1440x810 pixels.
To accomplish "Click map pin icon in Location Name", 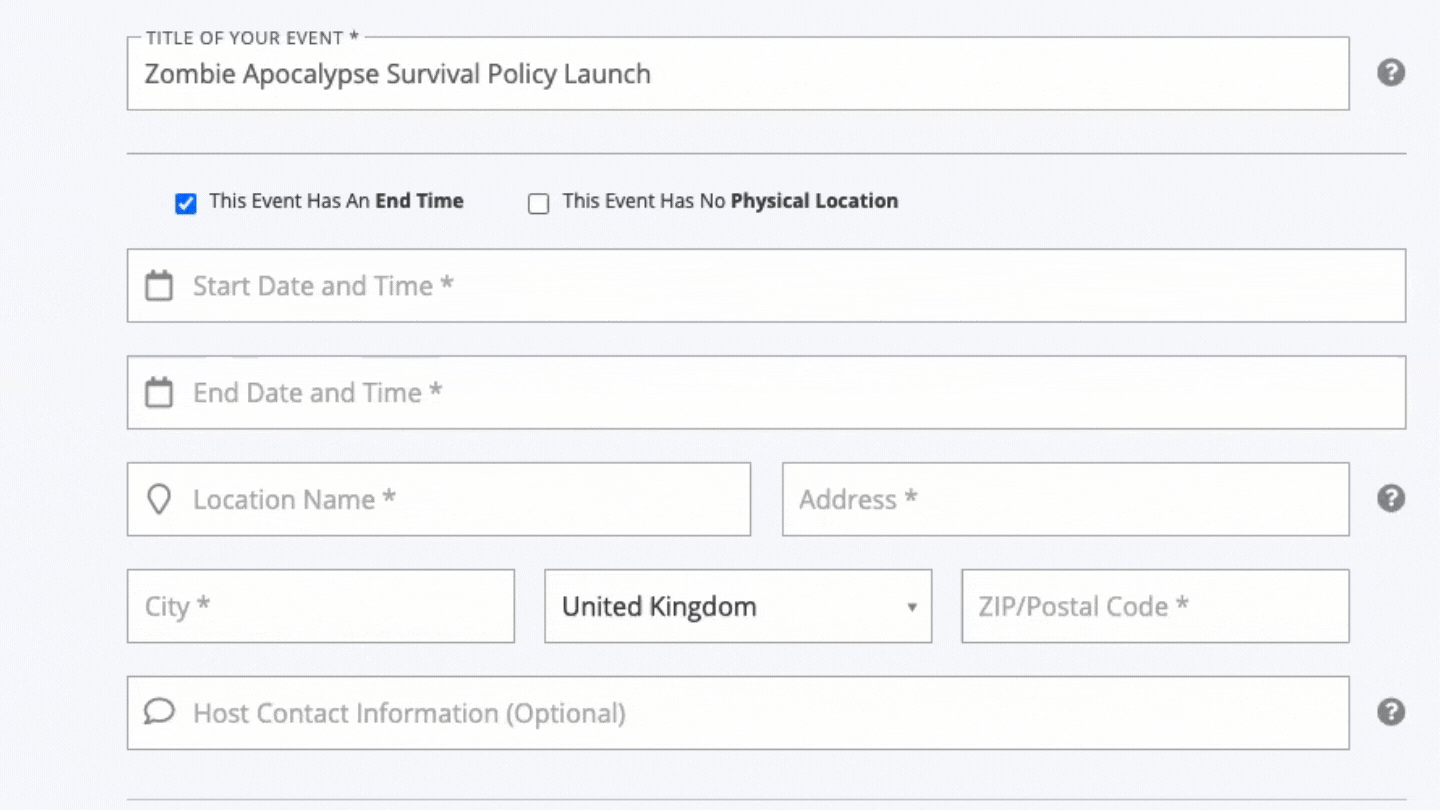I will coord(159,499).
